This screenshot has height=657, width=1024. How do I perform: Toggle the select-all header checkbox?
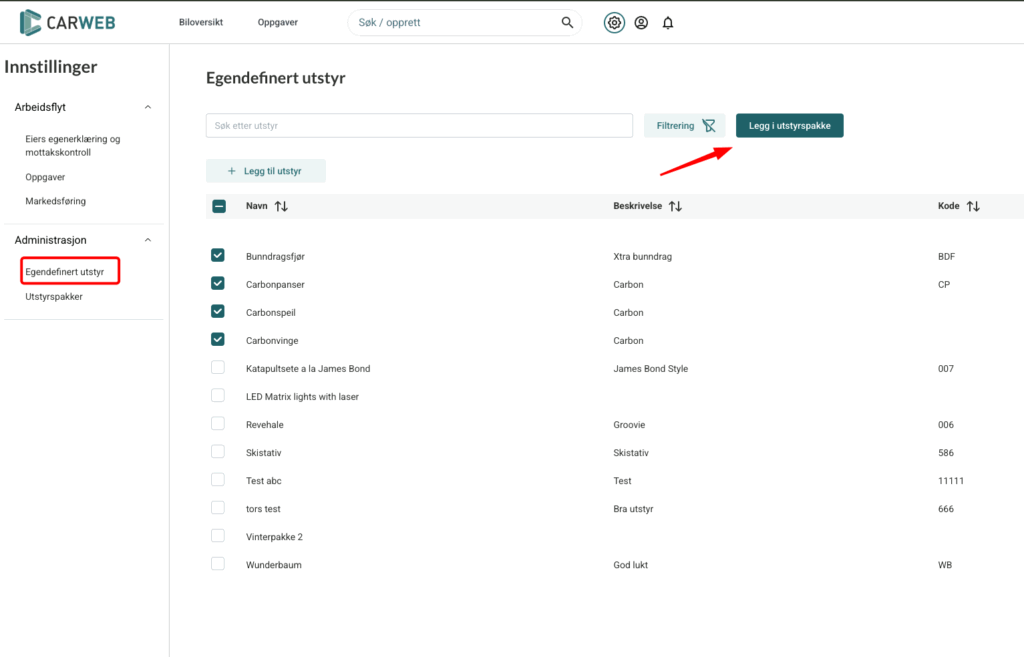(219, 206)
